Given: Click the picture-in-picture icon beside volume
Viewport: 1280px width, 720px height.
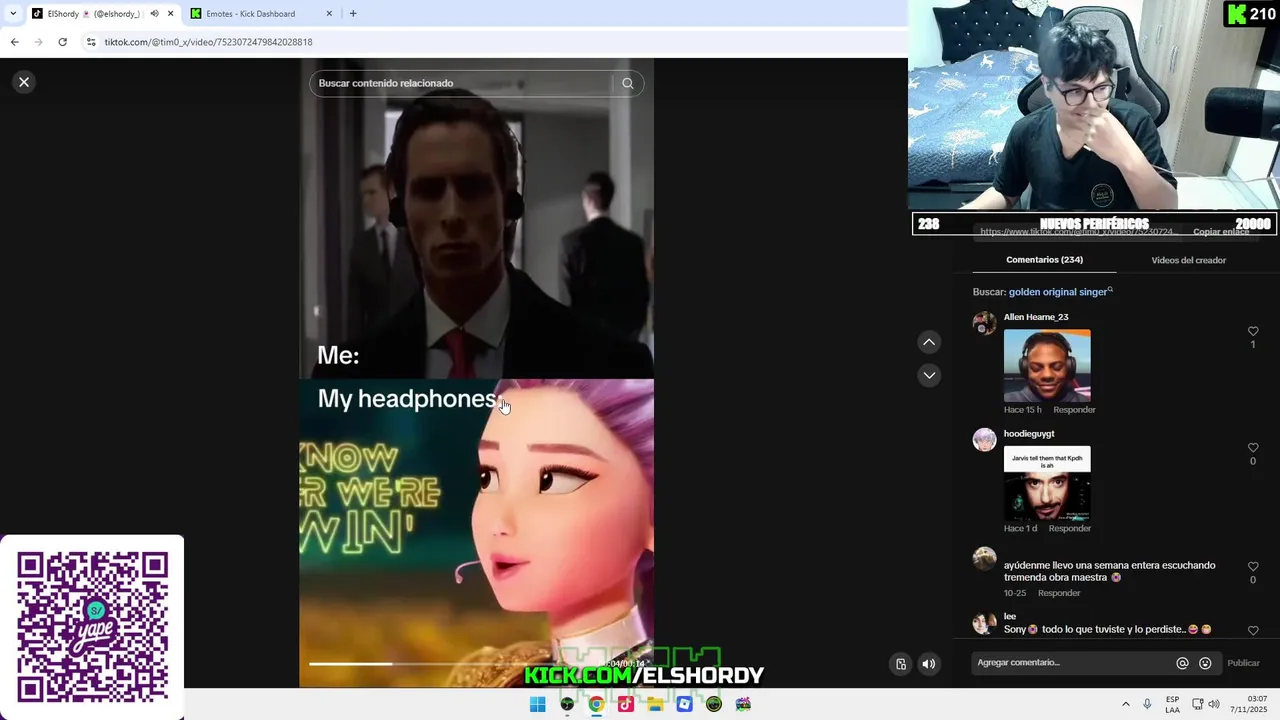Looking at the screenshot, I should [901, 664].
